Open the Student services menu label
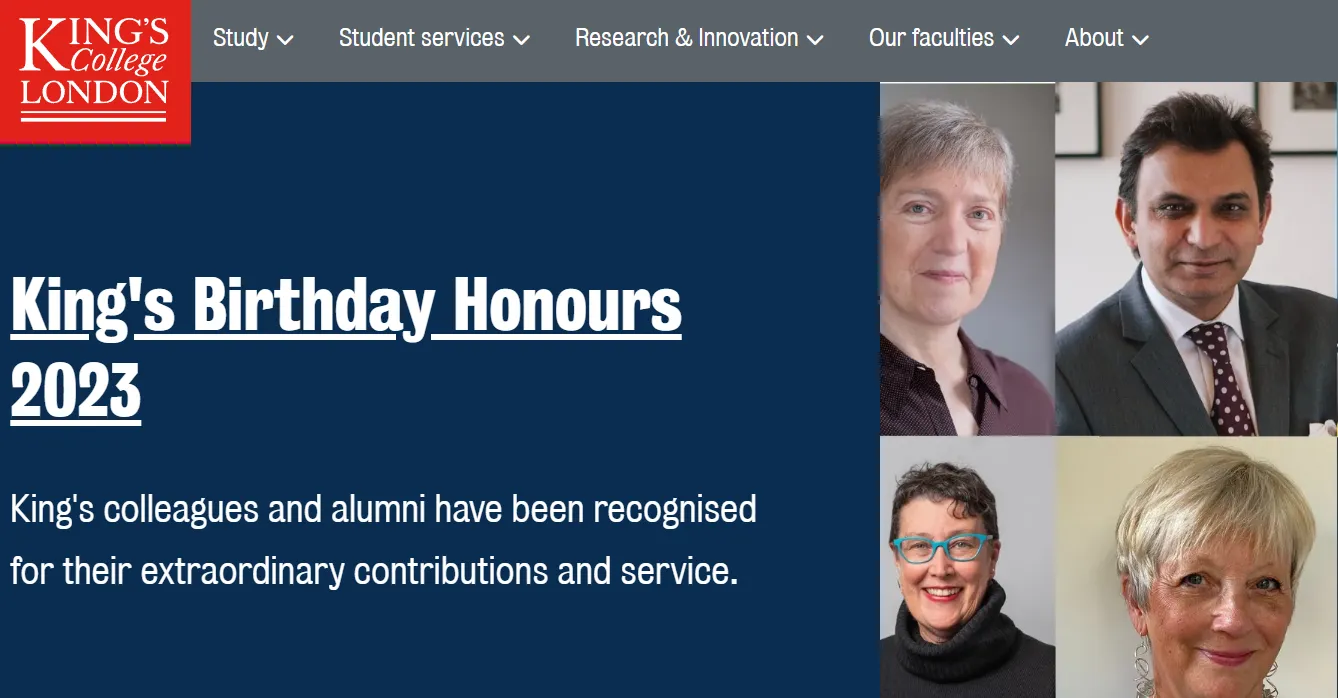Image resolution: width=1338 pixels, height=698 pixels. [421, 38]
